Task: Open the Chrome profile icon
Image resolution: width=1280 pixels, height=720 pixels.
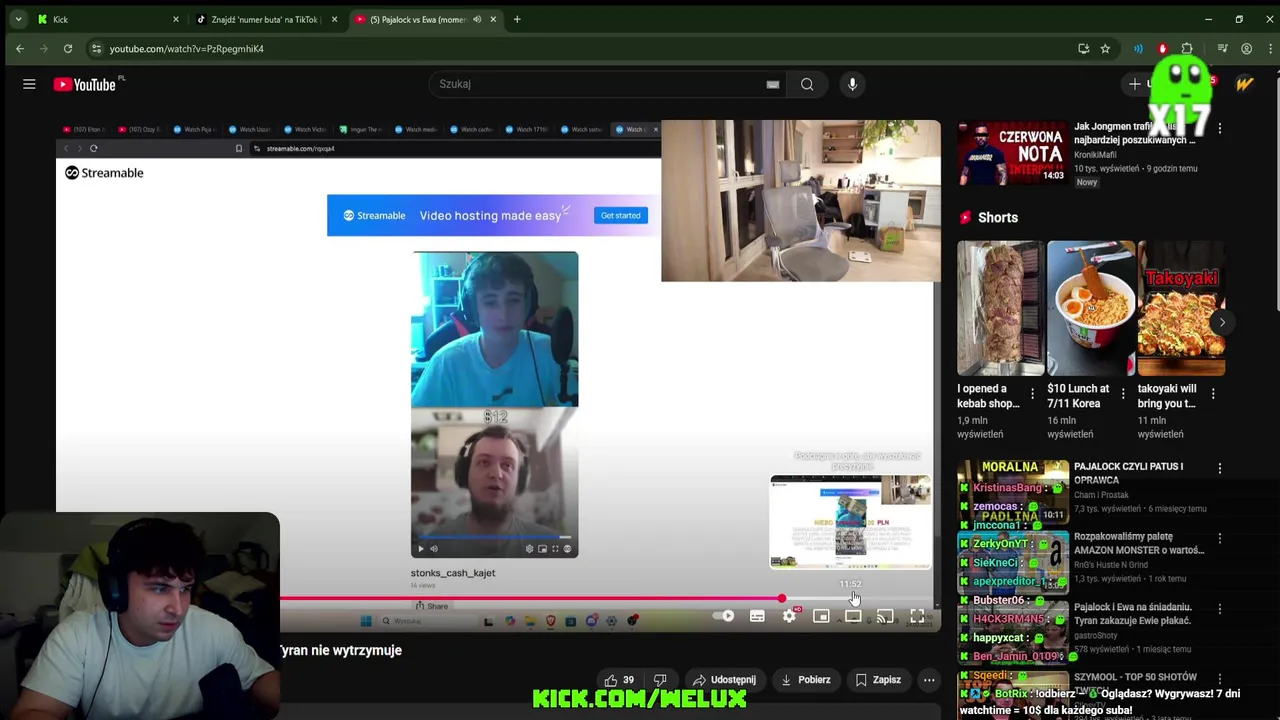Action: tap(1246, 48)
